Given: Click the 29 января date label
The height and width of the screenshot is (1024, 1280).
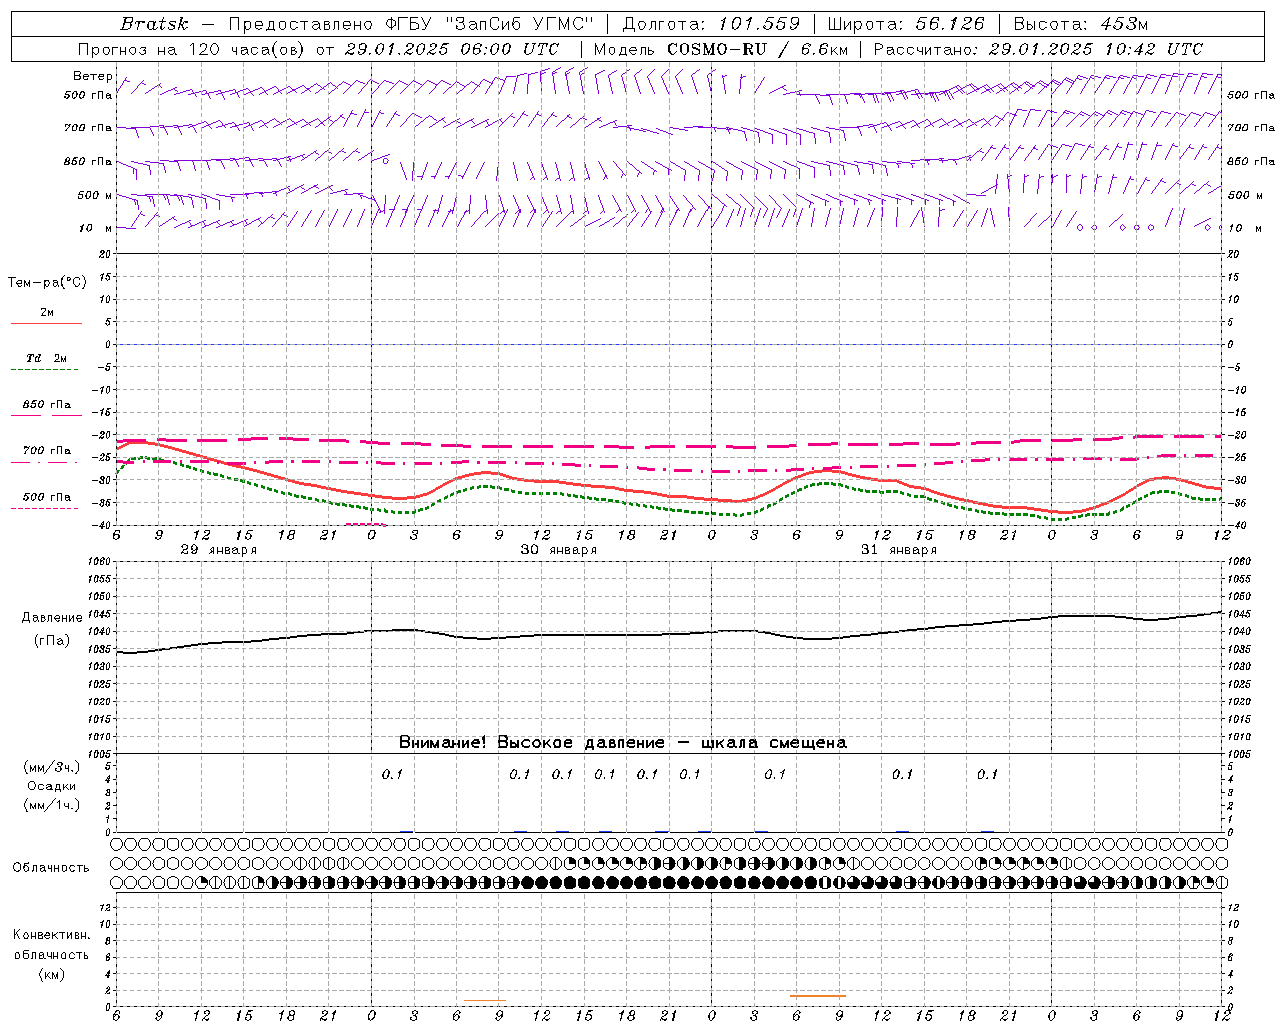Looking at the screenshot, I should pyautogui.click(x=219, y=550).
